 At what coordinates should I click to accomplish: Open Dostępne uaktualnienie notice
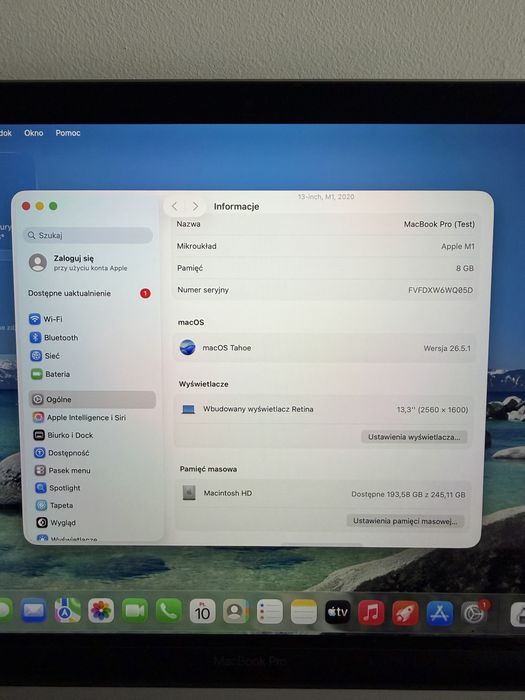pyautogui.click(x=89, y=293)
